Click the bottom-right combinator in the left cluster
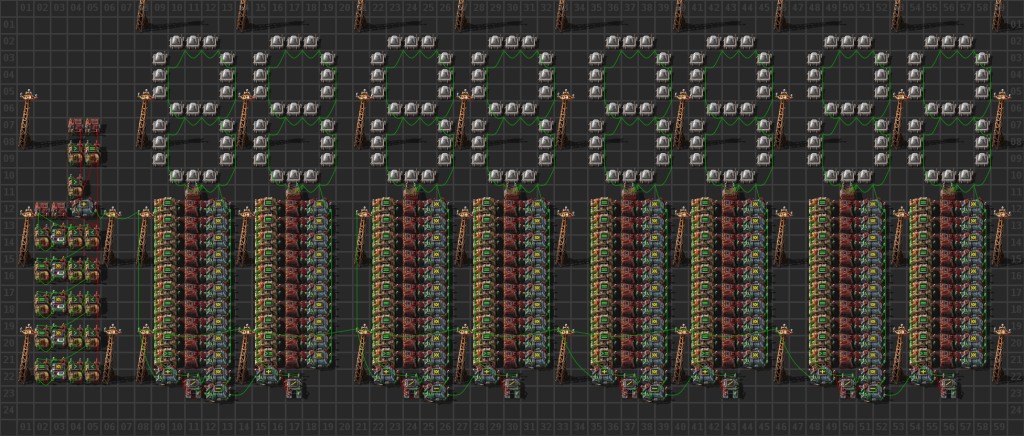The height and width of the screenshot is (436, 1024). (92, 372)
